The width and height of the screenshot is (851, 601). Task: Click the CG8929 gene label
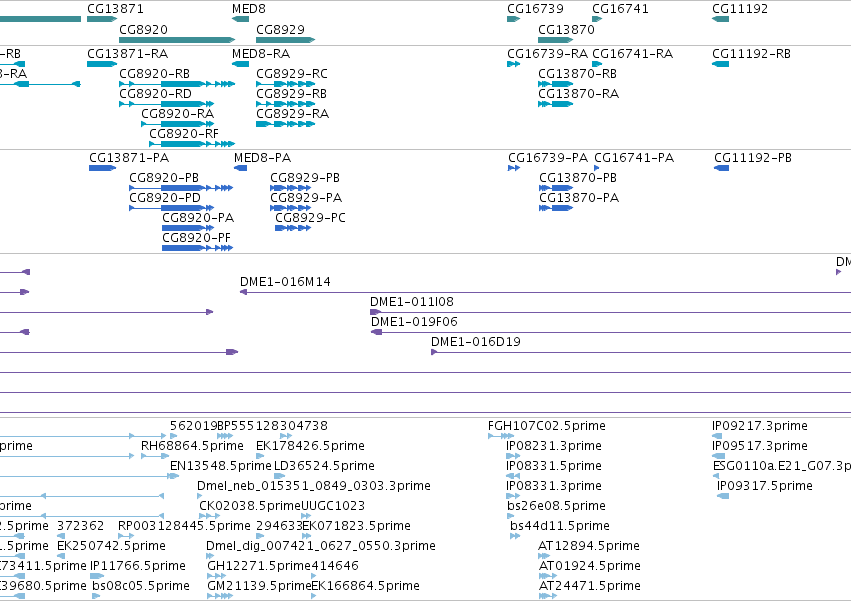280,29
